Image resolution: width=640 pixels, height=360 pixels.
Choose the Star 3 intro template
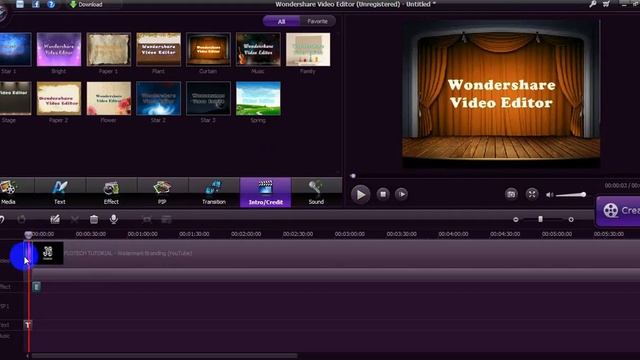[208, 98]
